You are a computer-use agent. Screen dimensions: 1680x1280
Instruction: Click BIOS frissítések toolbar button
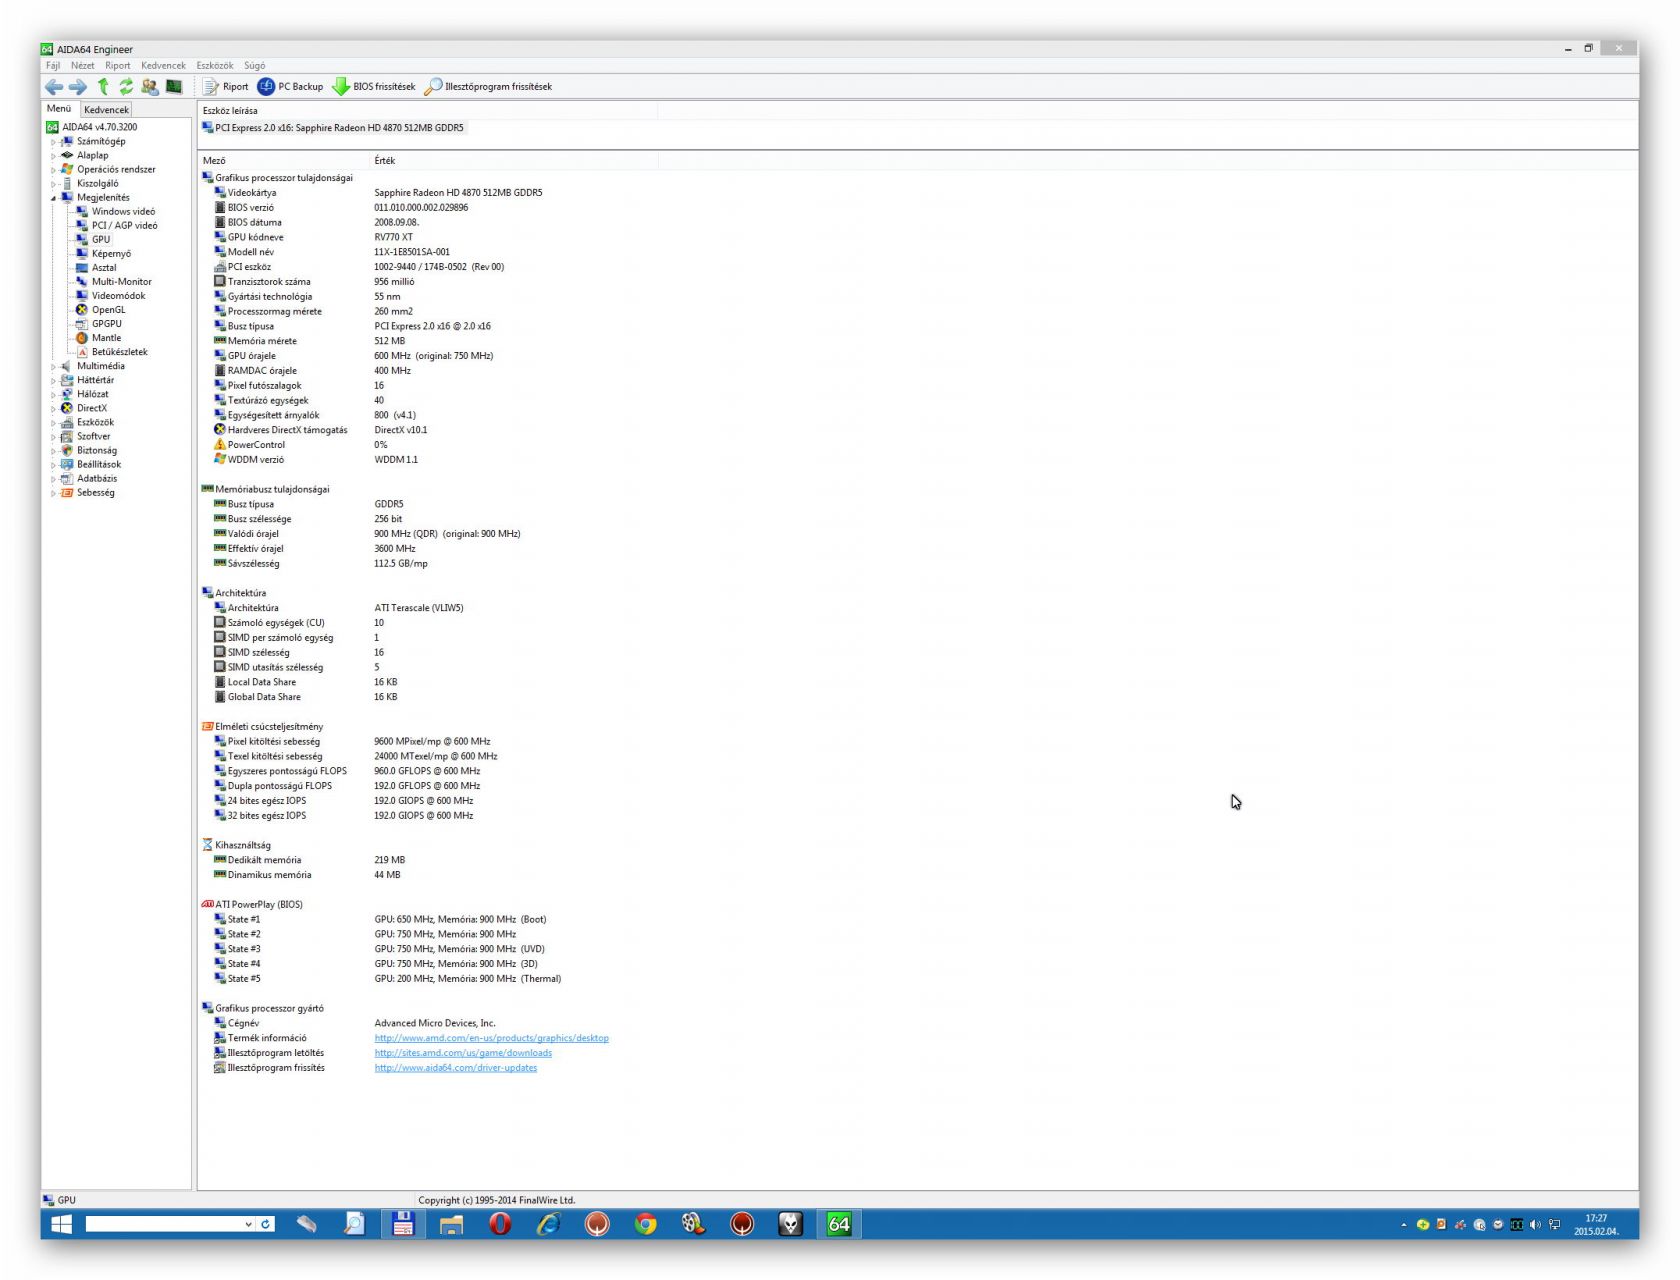pos(374,87)
